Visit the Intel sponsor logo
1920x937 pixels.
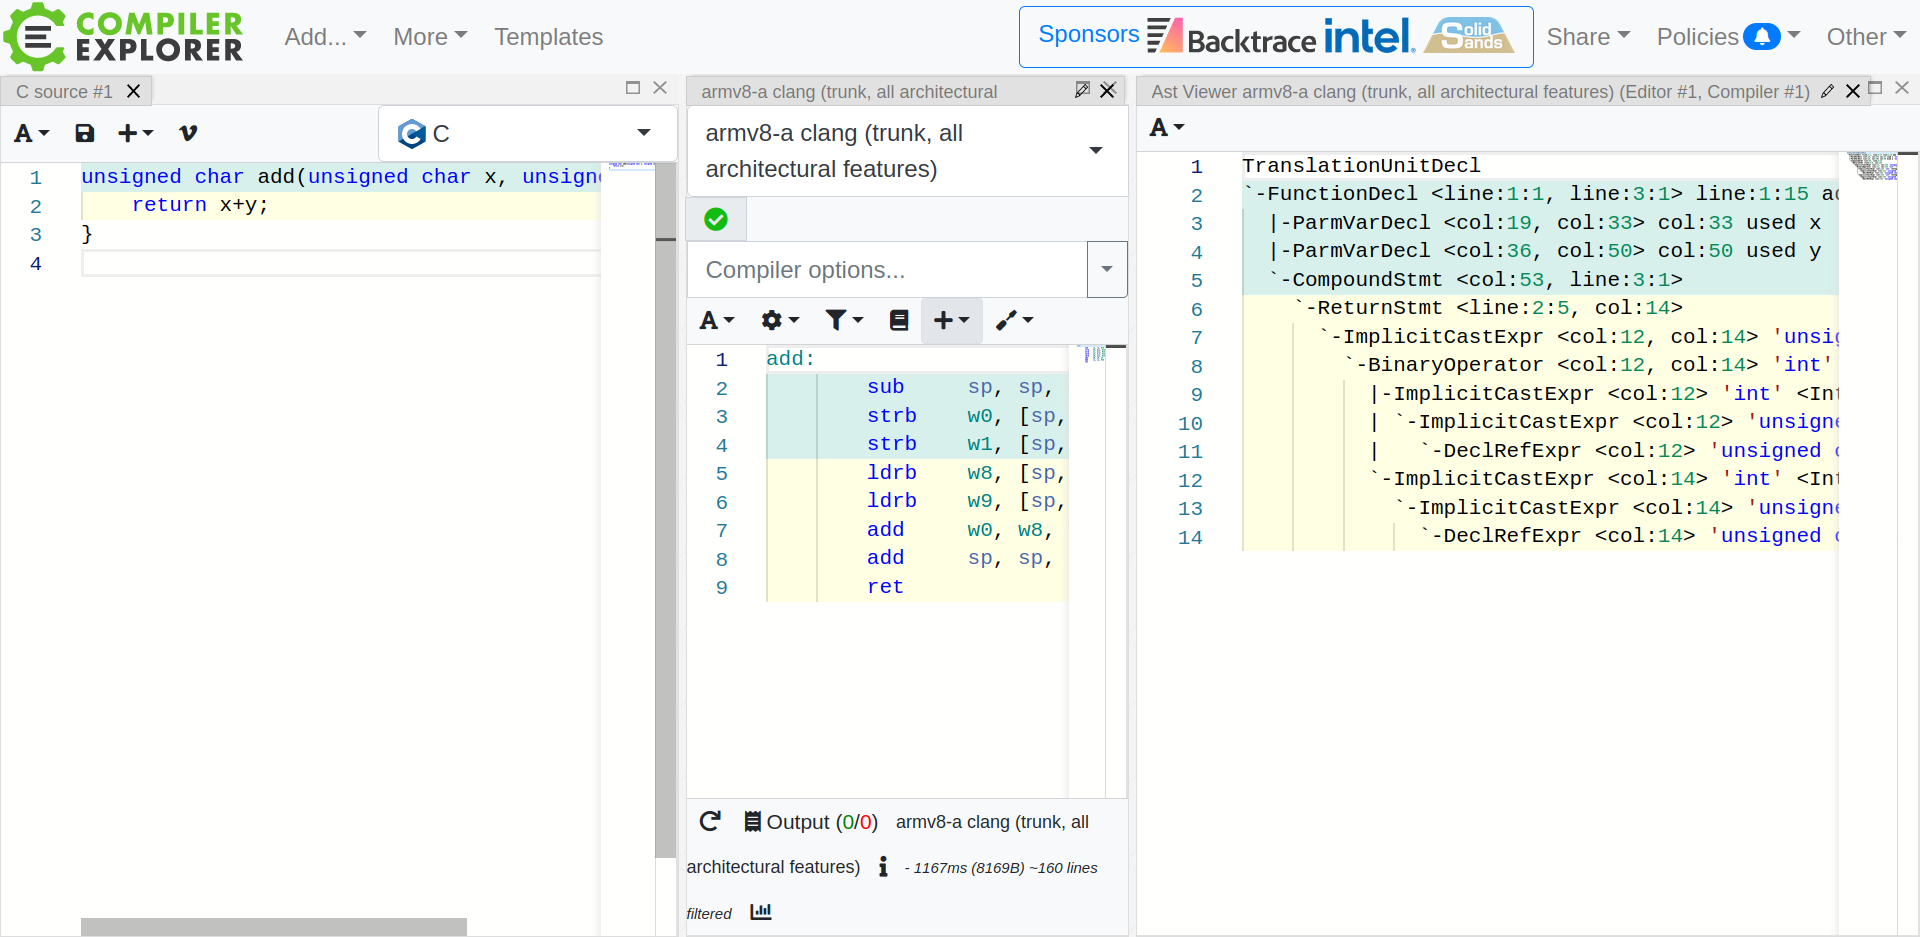[x=1369, y=36]
